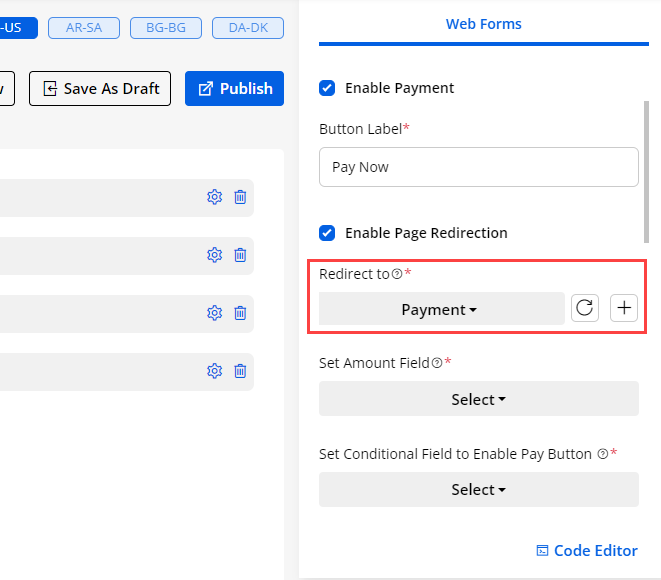Viewport: 661px width, 580px height.
Task: Click help icon next to Redirect to label
Action: [x=397, y=274]
